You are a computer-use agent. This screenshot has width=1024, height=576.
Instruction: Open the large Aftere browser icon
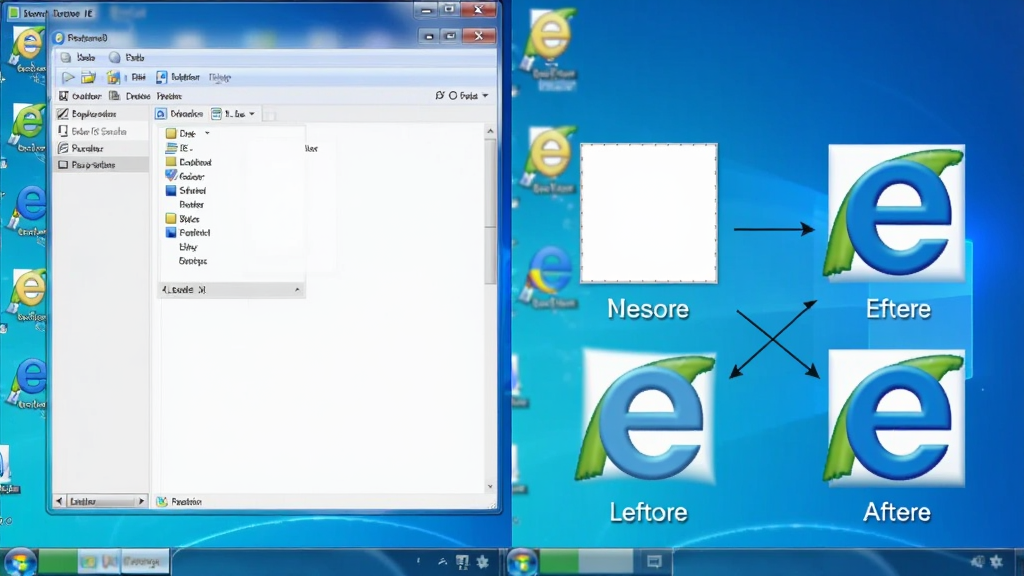(895, 418)
